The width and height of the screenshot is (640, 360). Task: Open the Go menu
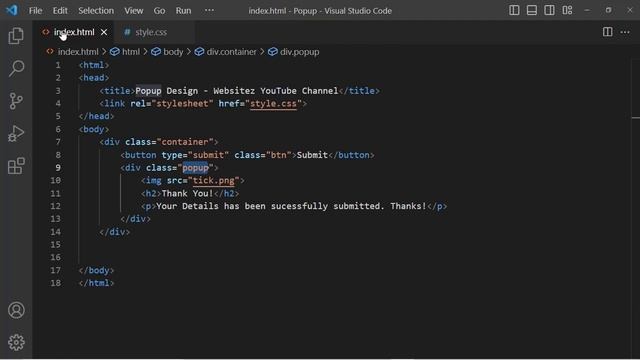(159, 11)
